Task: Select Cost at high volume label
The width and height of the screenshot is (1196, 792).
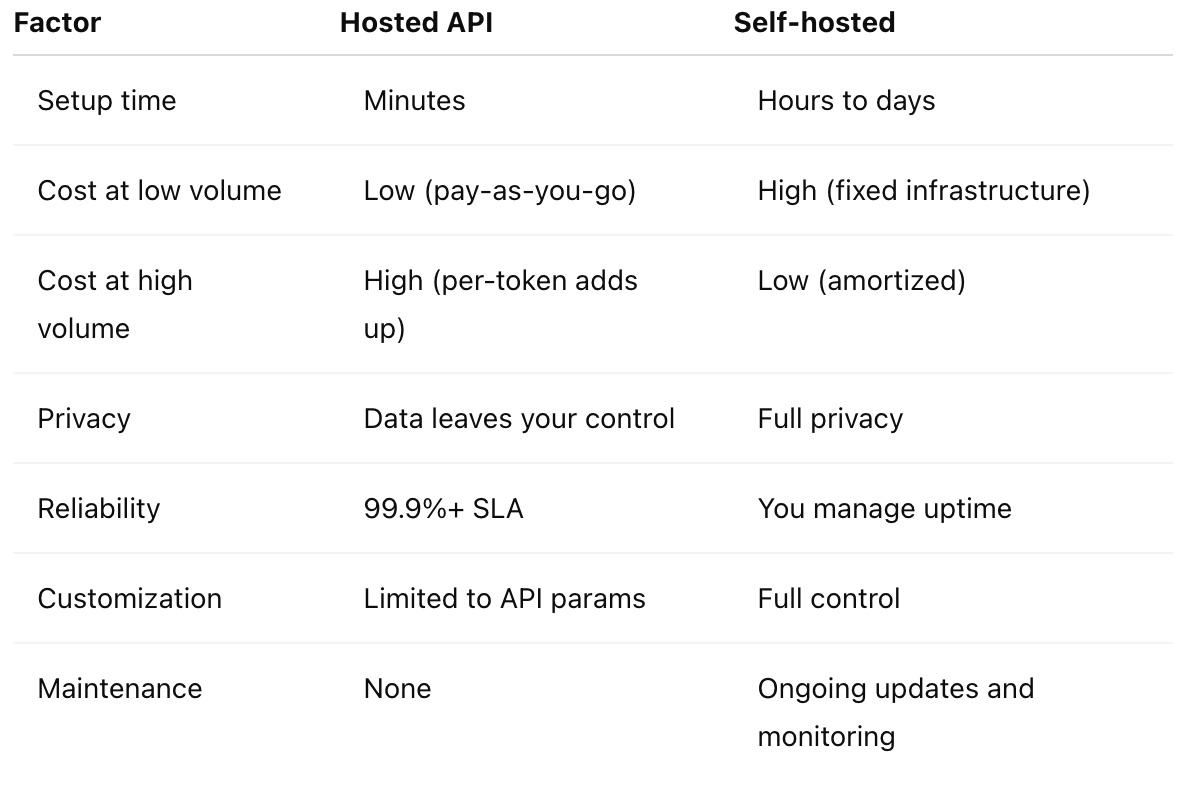Action: (115, 304)
